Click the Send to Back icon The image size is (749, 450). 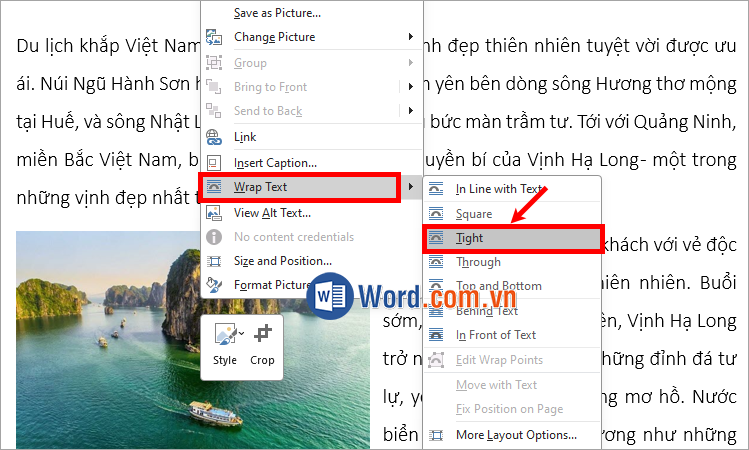click(x=214, y=110)
